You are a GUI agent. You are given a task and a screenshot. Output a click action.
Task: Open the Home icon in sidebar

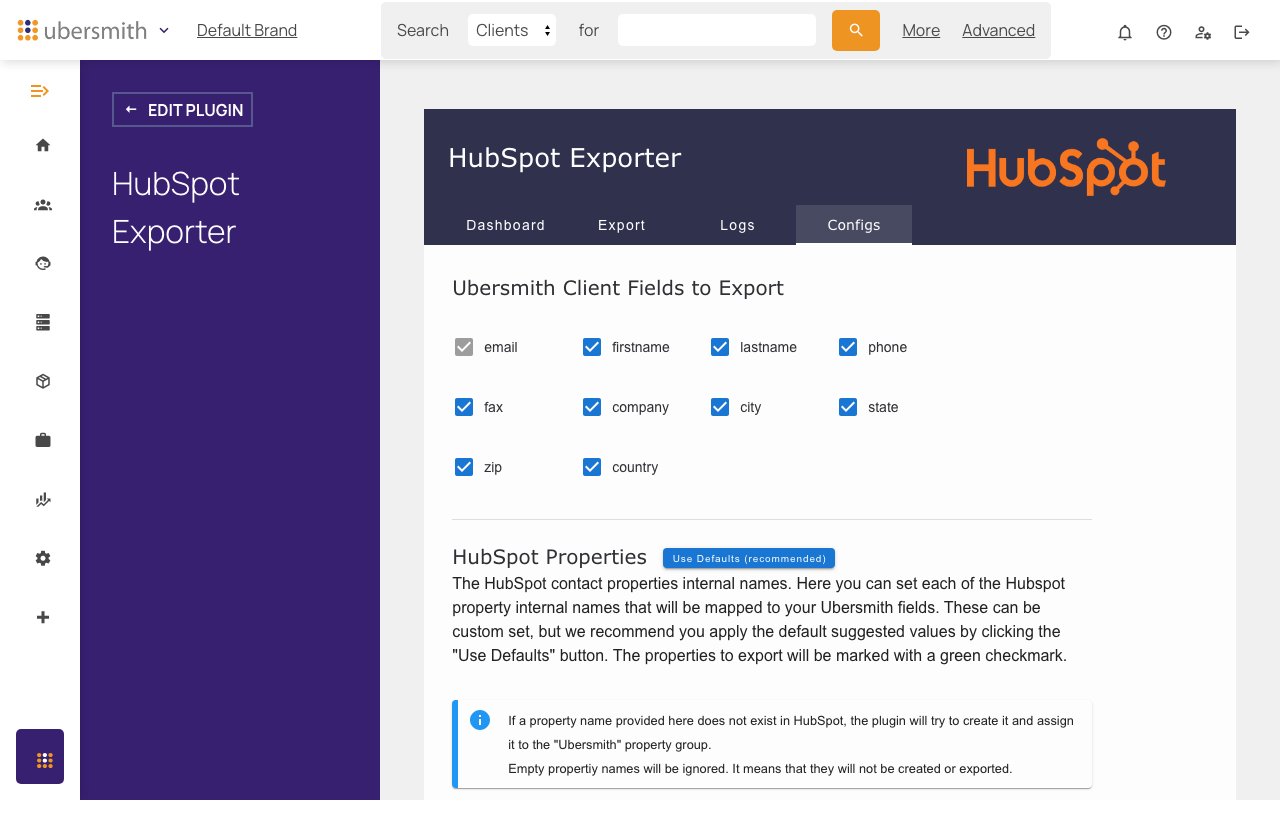point(42,145)
